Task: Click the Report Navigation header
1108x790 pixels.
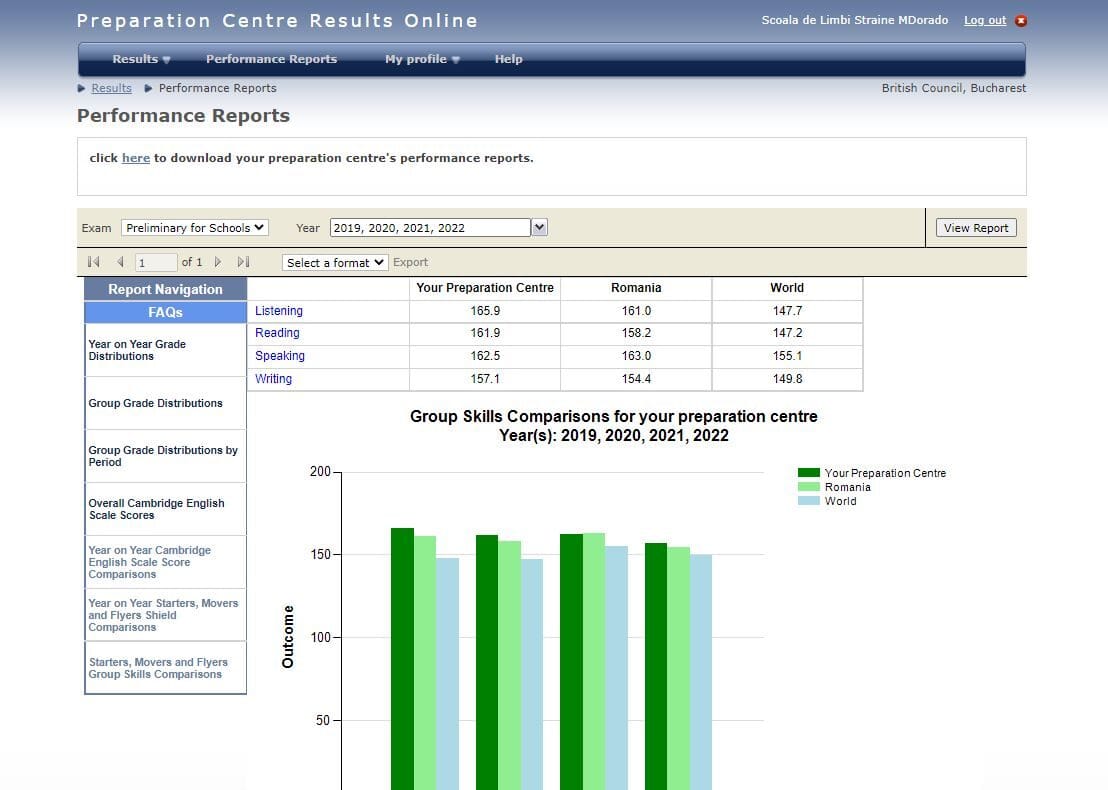Action: click(x=165, y=289)
